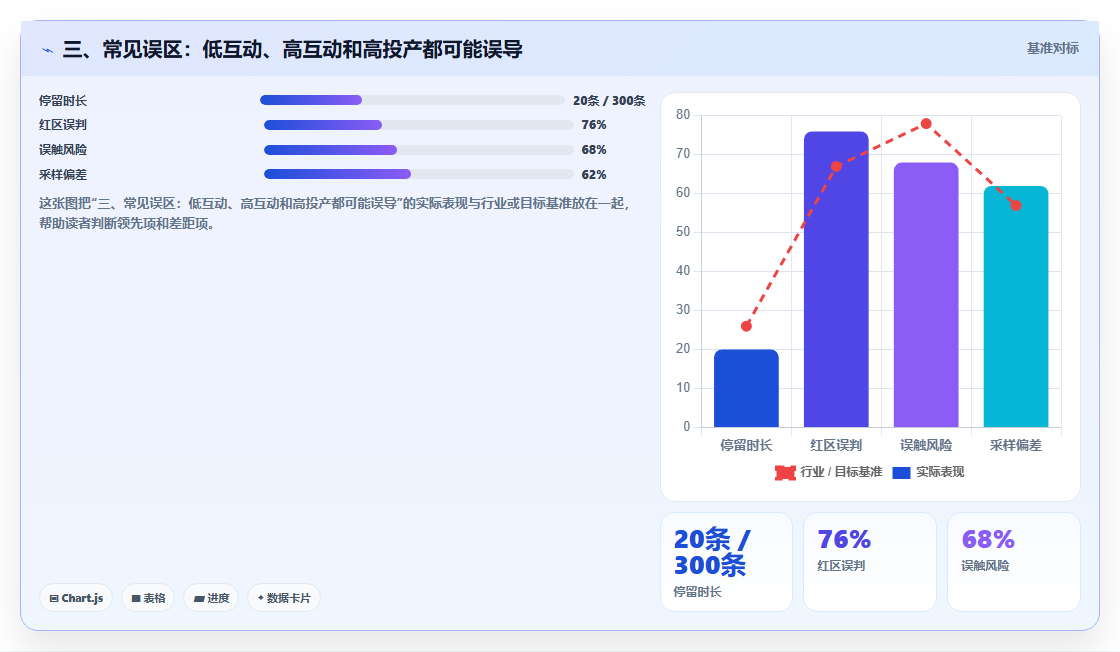Screen dimensions: 1120x652
Task: Click the 误触风险 row label
Action: [63, 150]
